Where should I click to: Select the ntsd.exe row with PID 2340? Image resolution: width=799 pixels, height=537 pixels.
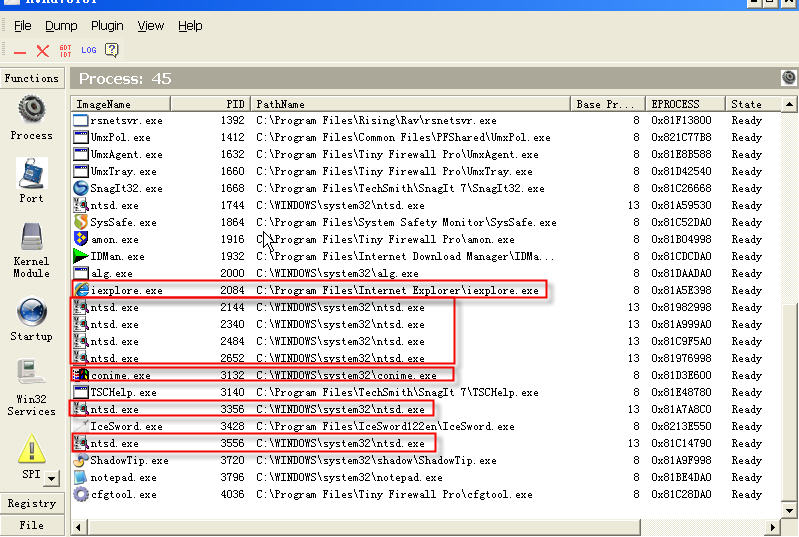point(425,325)
